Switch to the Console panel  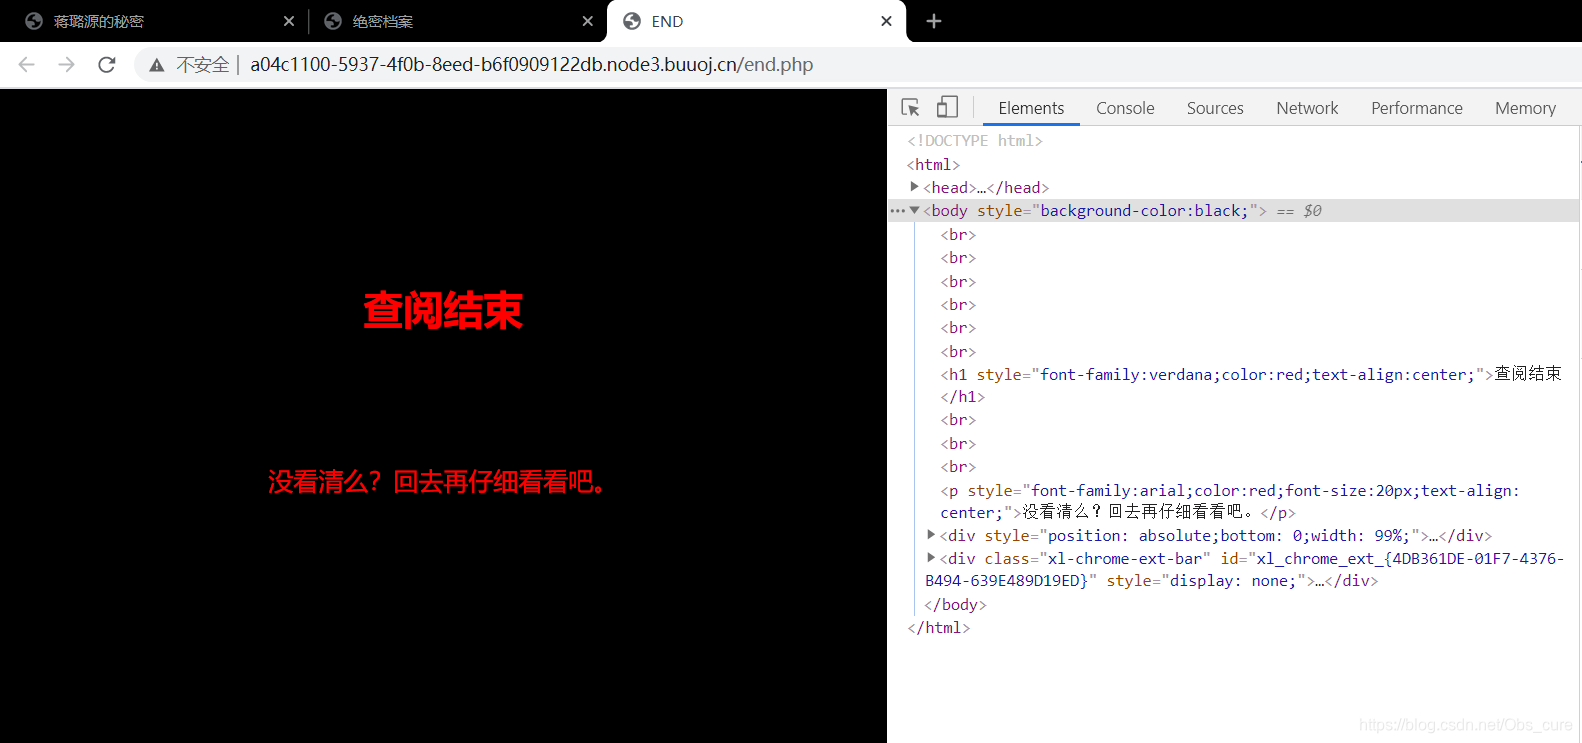tap(1125, 108)
